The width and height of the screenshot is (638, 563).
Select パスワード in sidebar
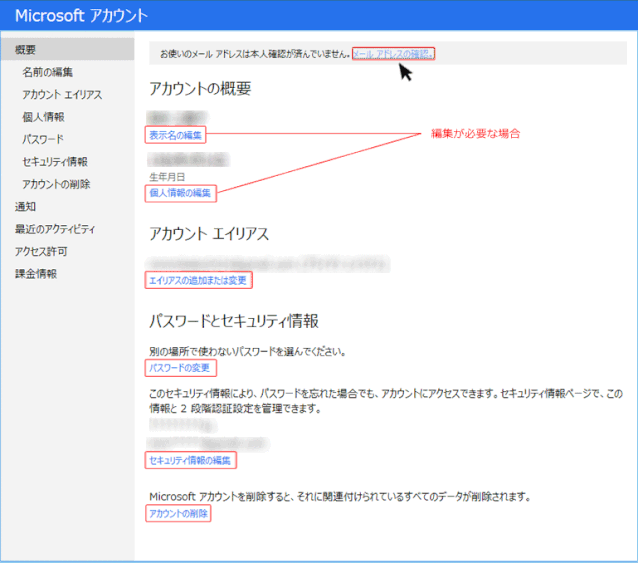43,140
